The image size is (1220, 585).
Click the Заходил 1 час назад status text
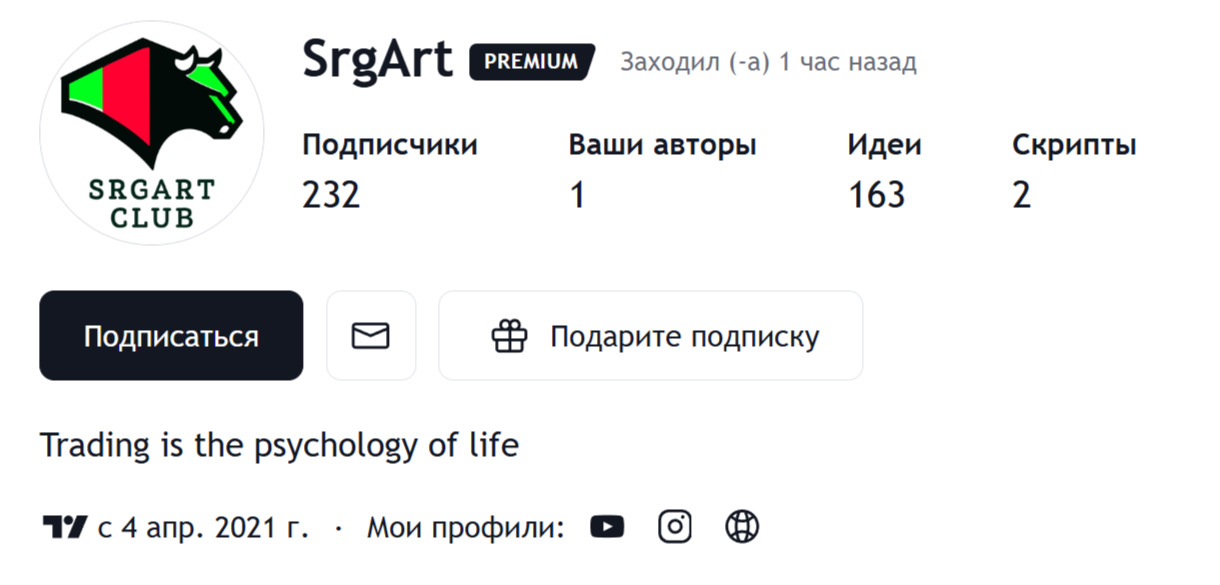coord(770,61)
